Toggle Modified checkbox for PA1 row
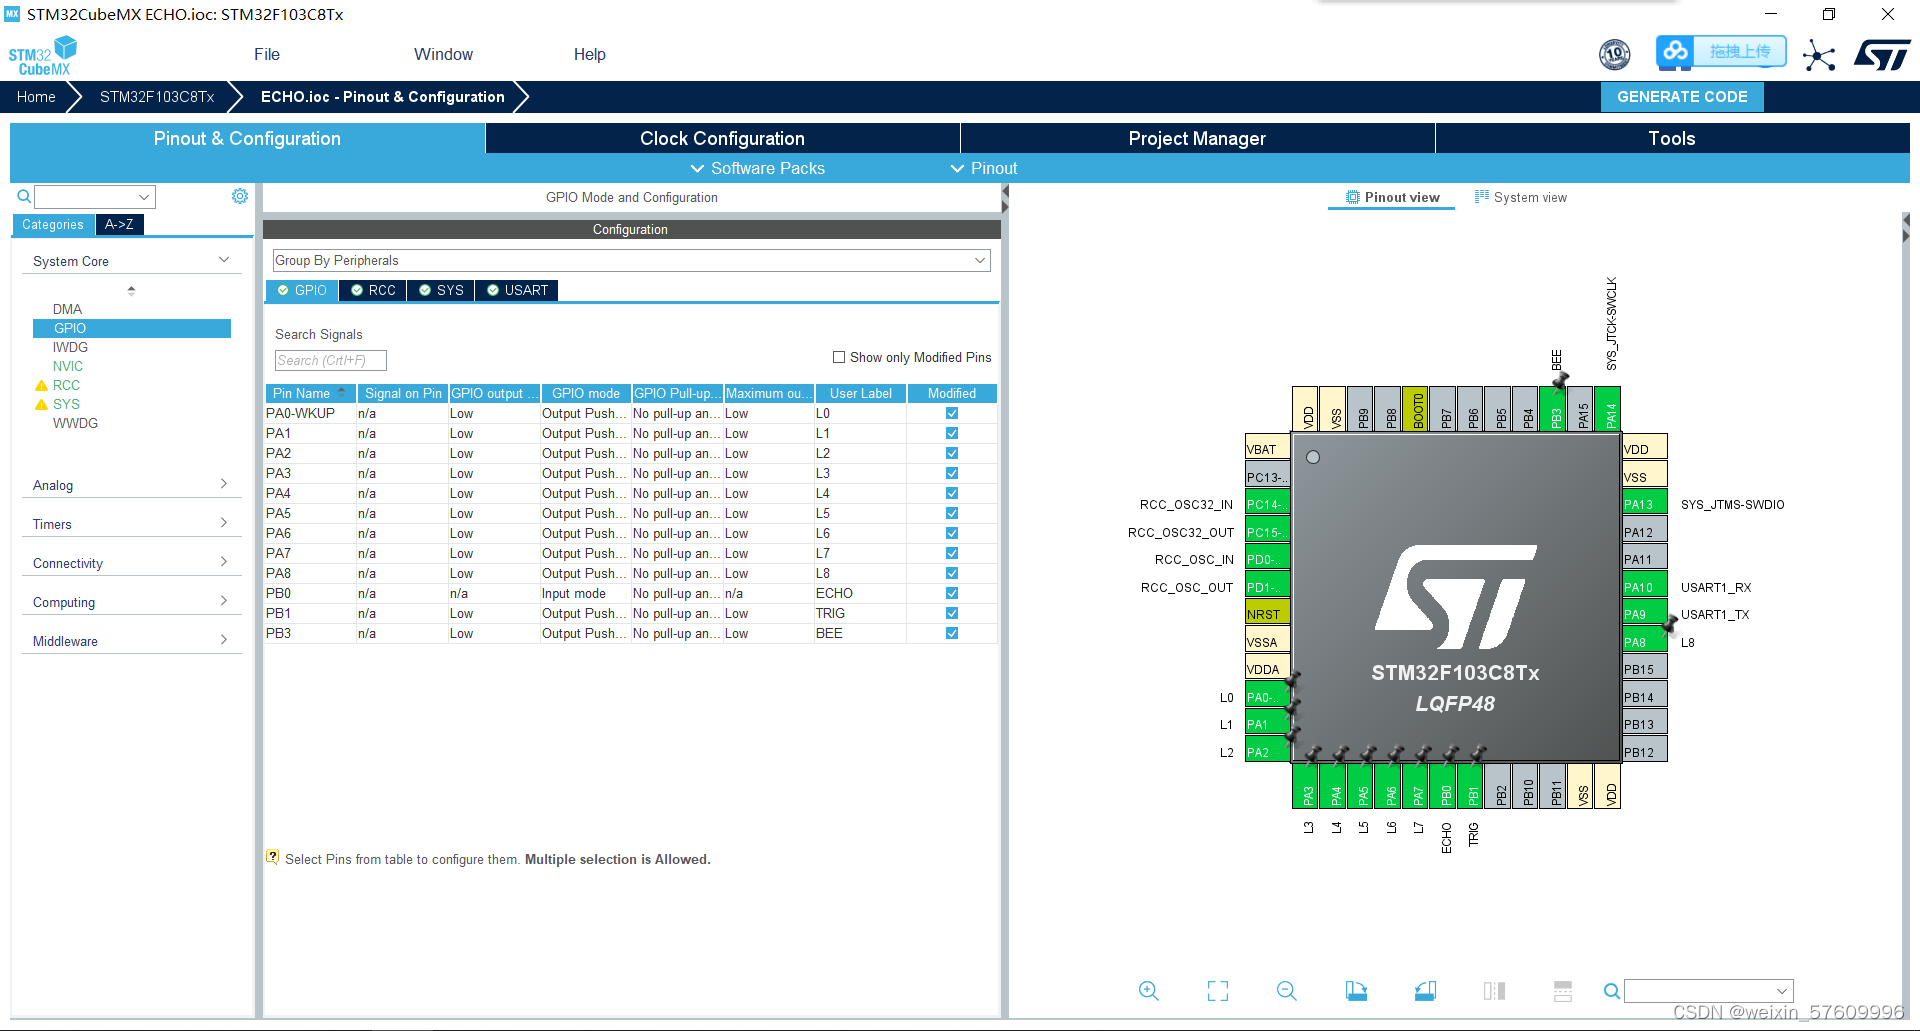 [952, 433]
